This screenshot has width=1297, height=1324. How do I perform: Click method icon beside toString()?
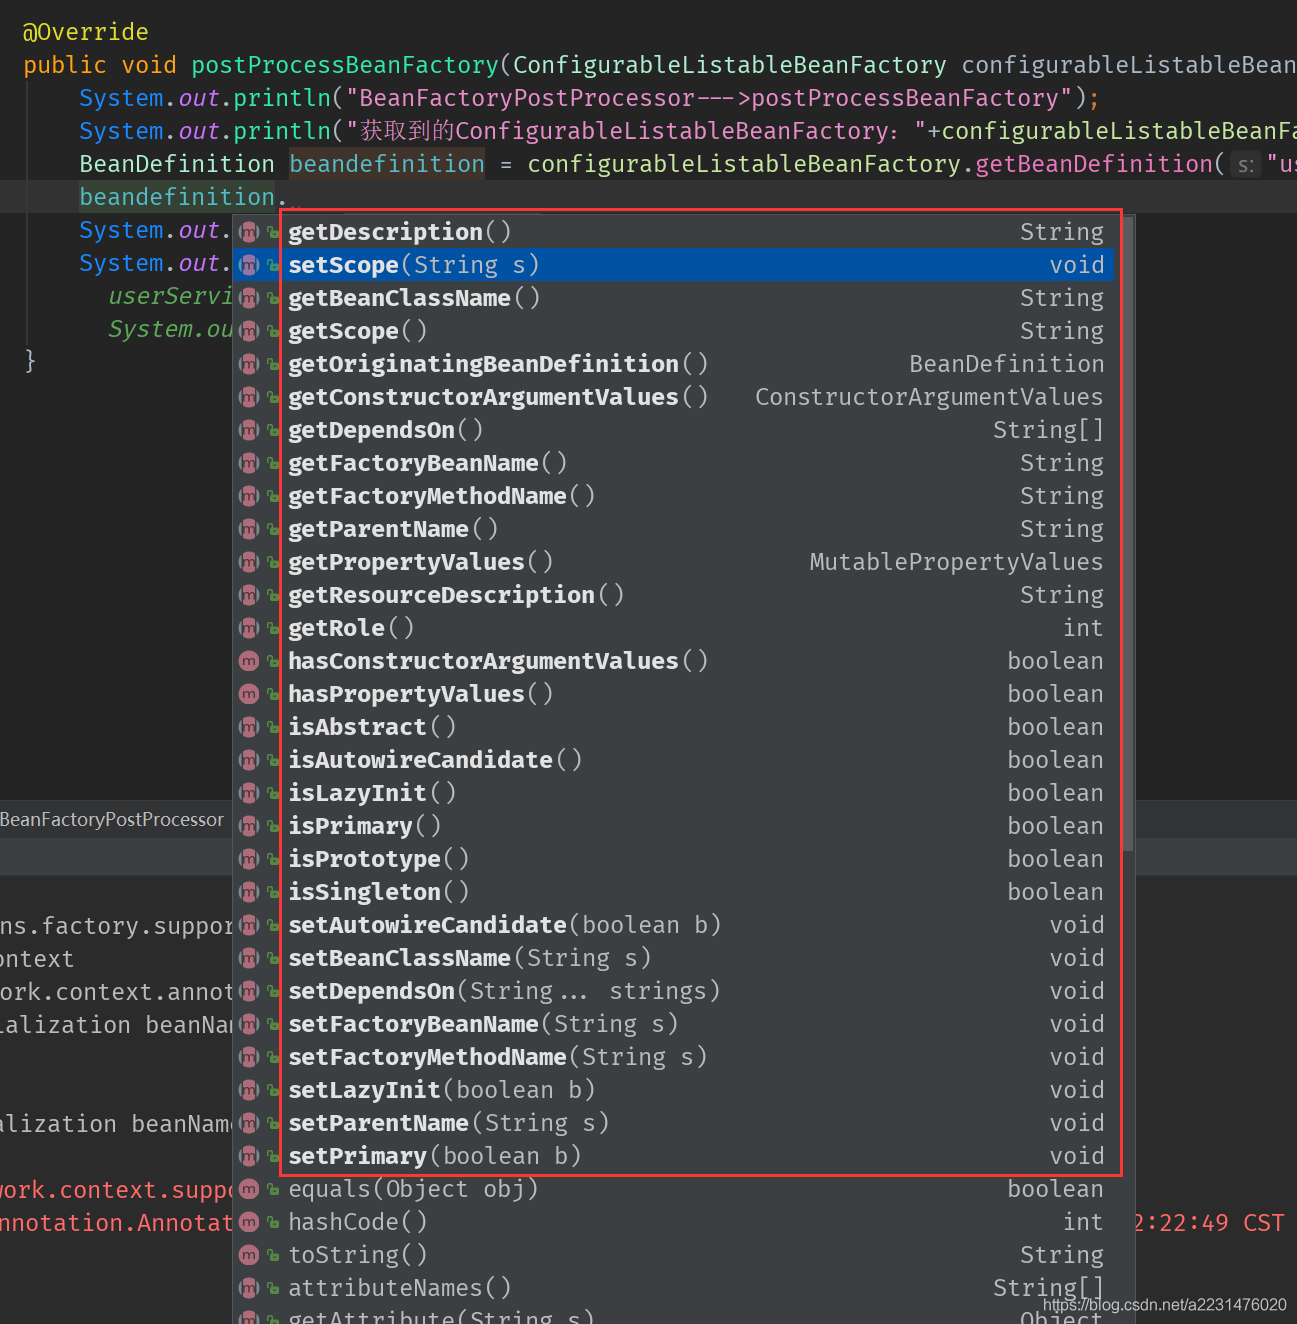(249, 1255)
